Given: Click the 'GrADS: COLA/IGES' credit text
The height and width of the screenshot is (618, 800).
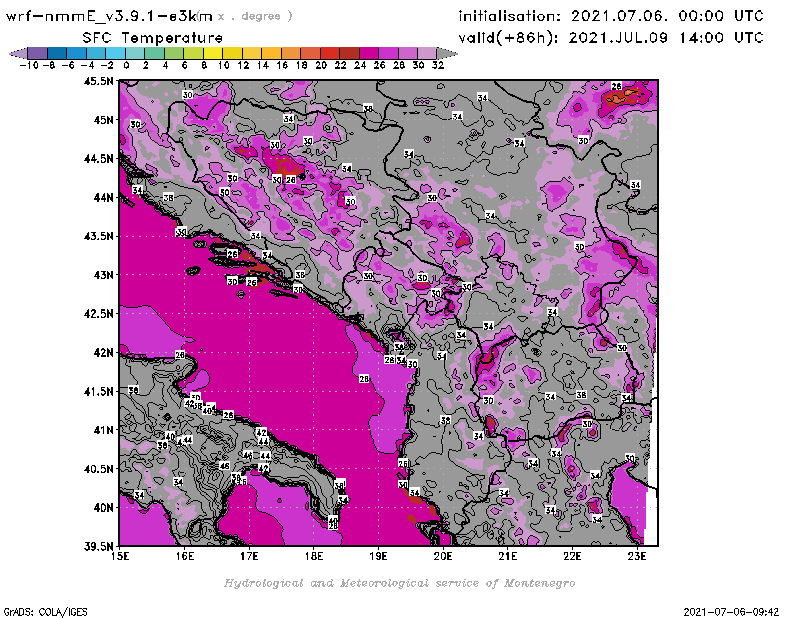Looking at the screenshot, I should tap(45, 612).
